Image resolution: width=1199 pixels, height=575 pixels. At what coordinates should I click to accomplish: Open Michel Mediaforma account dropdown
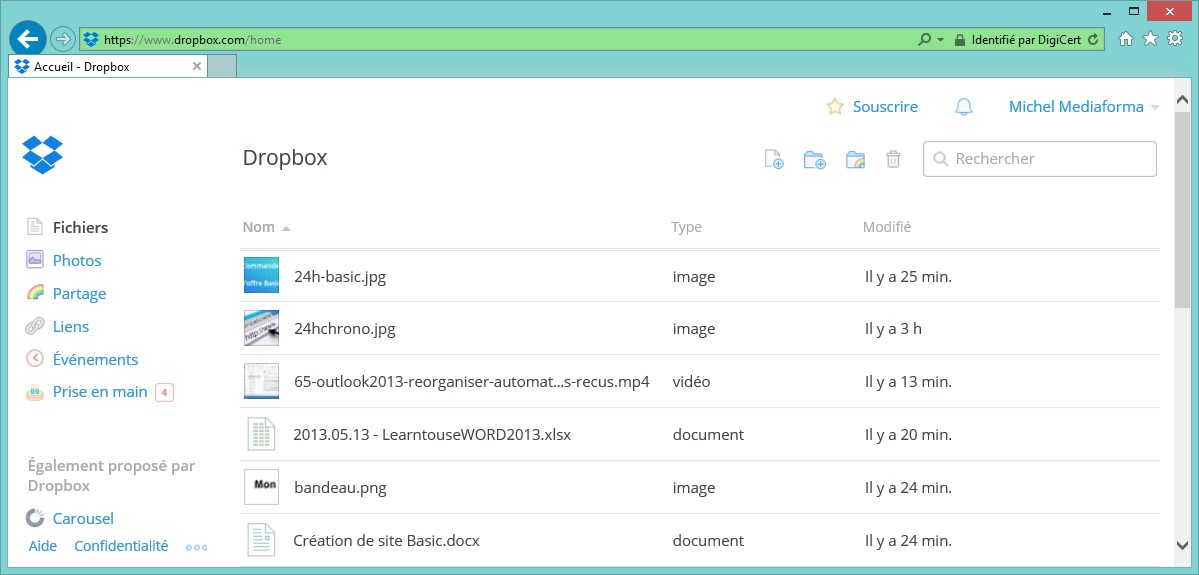1083,107
